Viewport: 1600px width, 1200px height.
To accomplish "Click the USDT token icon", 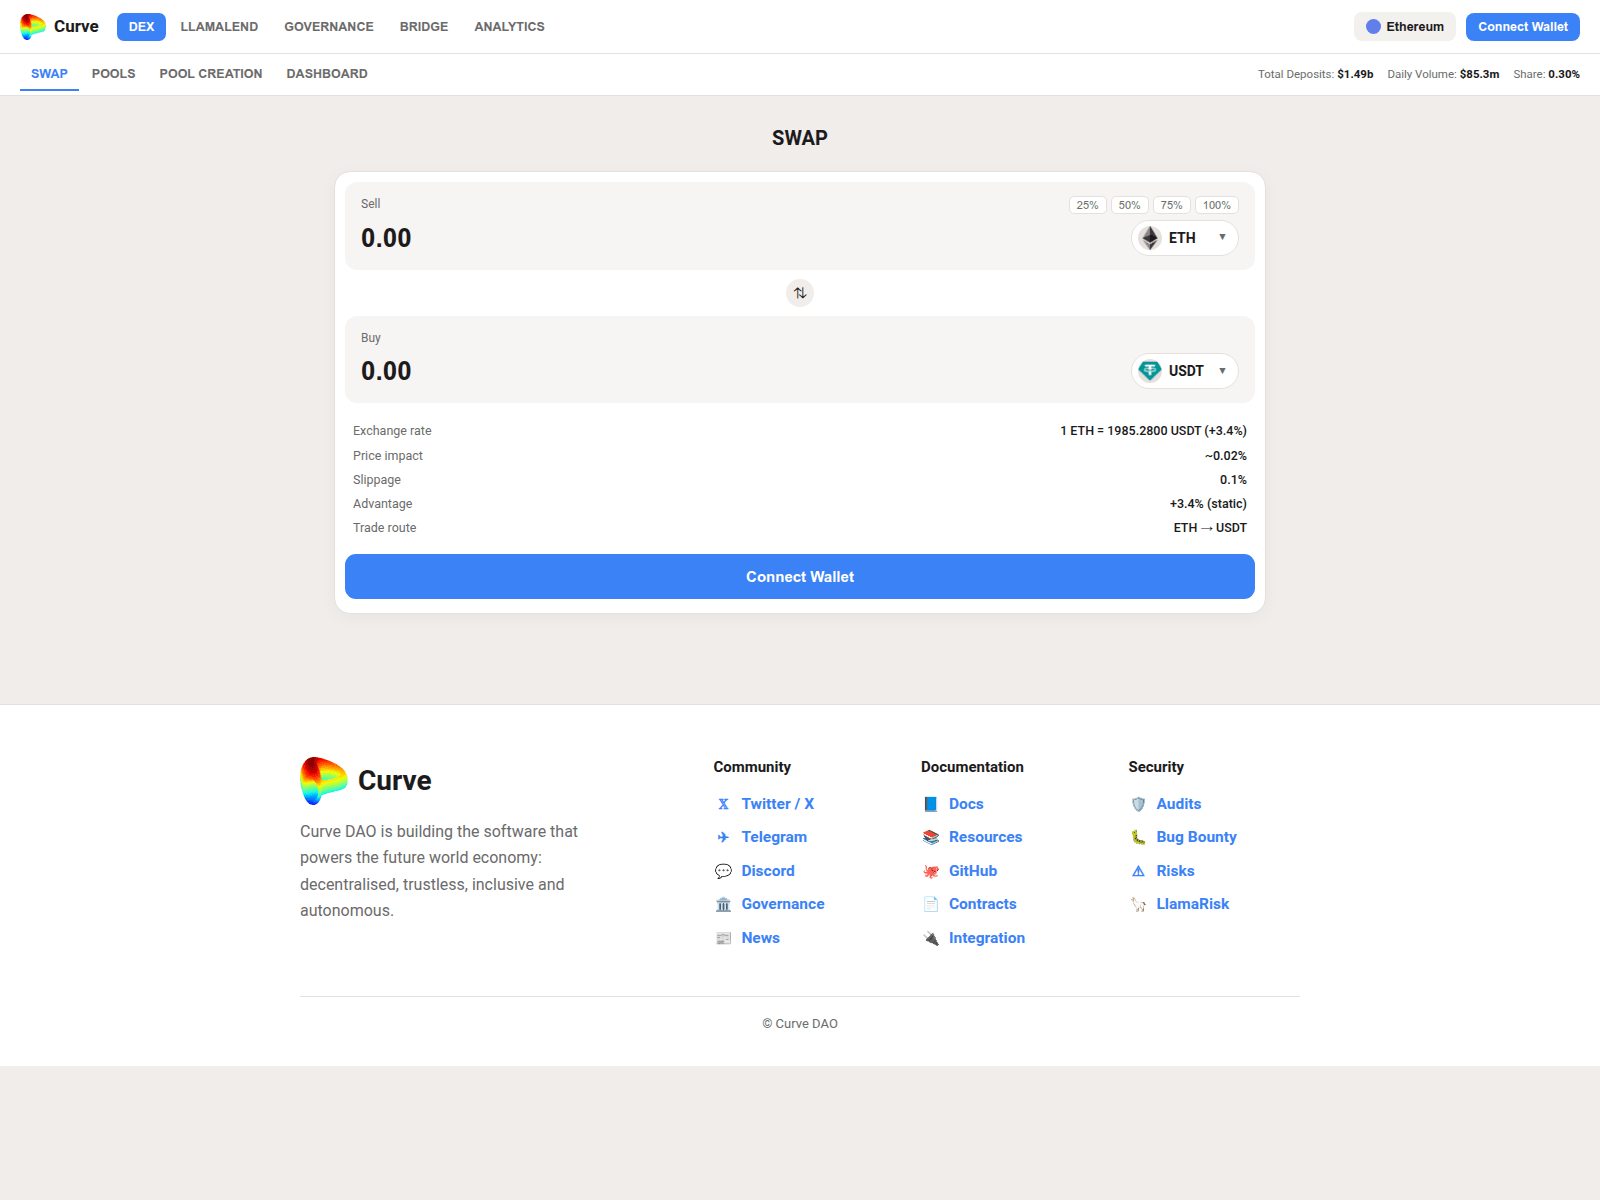I will point(1150,371).
